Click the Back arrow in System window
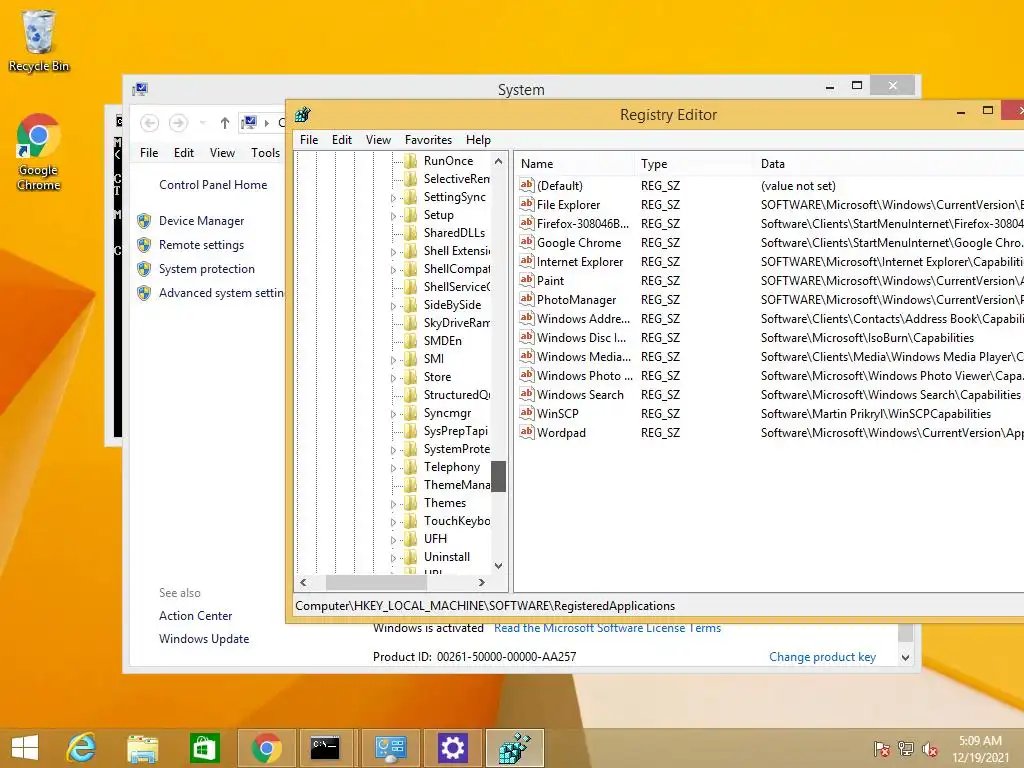The width and height of the screenshot is (1024, 768). (x=150, y=123)
